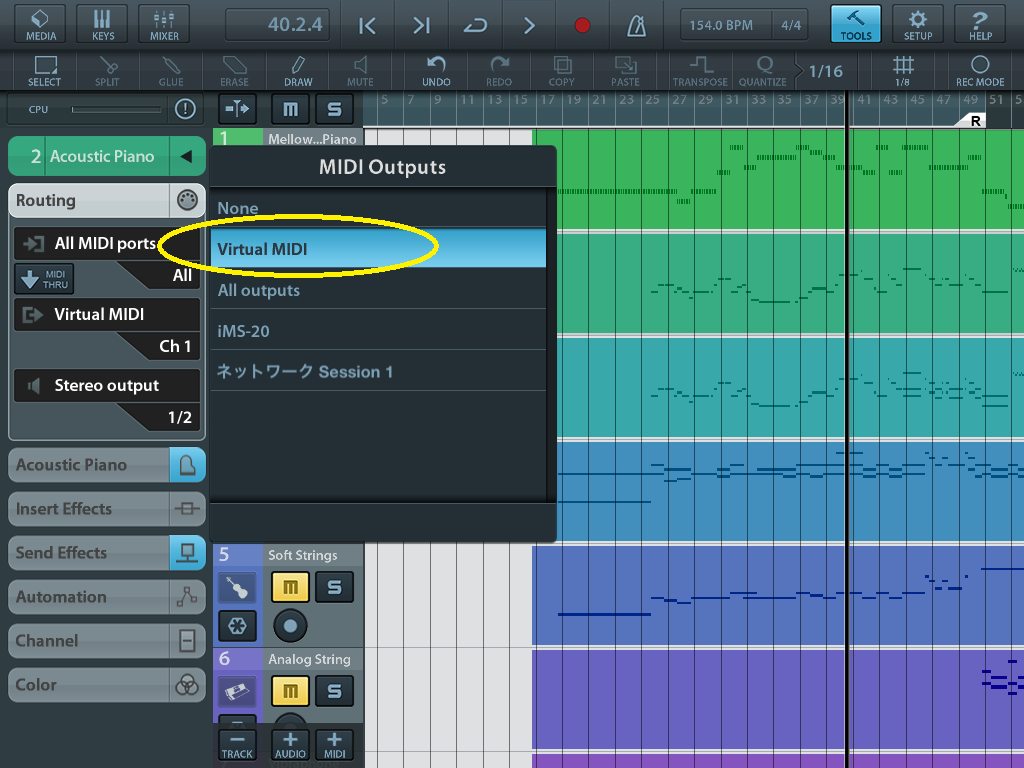Click the track list split arrows button

tap(237, 109)
